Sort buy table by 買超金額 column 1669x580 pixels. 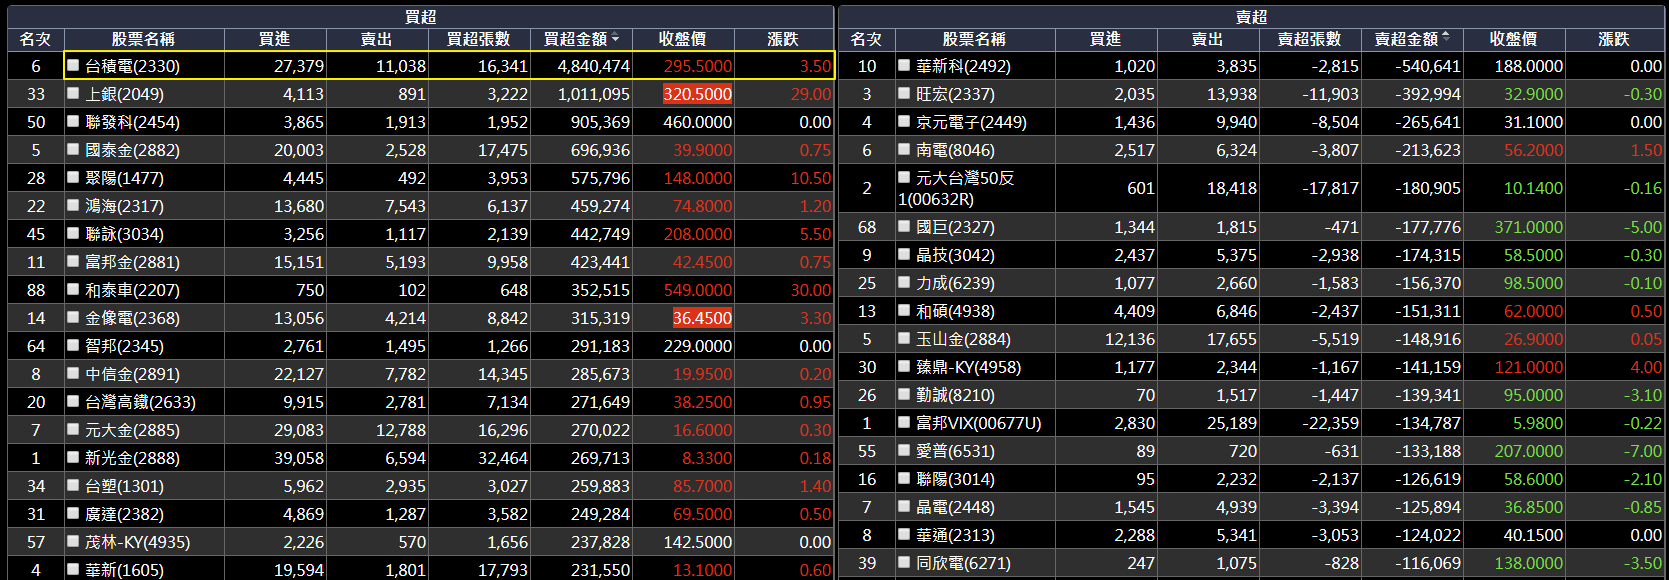point(581,39)
